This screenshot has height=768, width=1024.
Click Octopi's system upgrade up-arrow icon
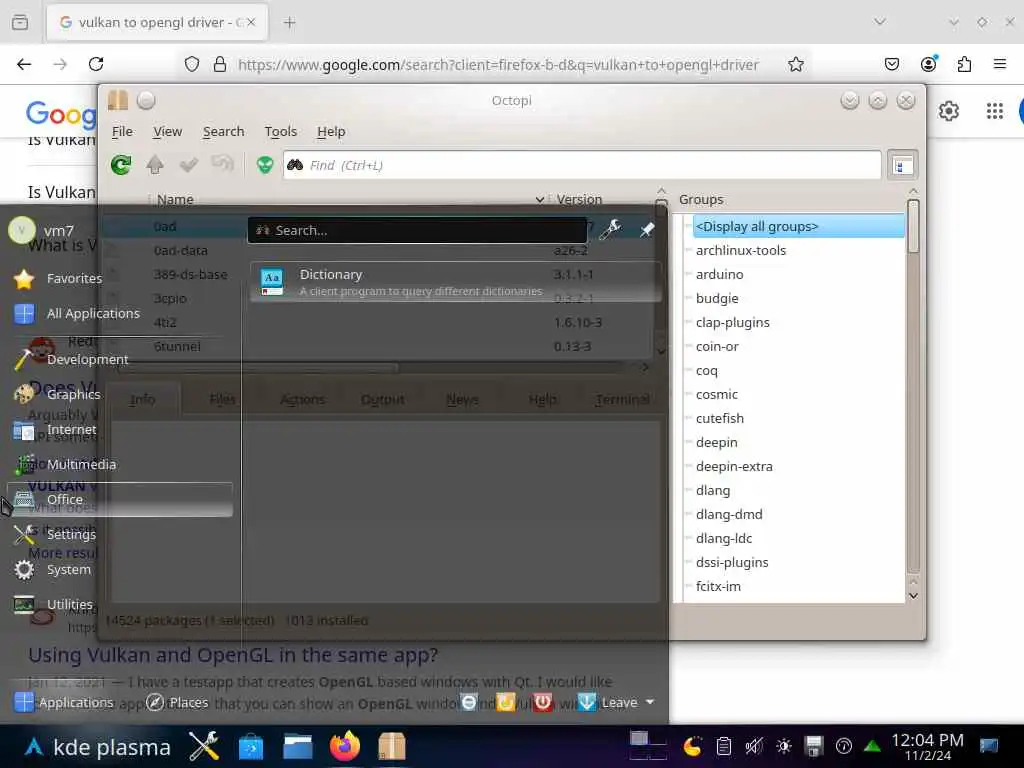click(x=155, y=165)
